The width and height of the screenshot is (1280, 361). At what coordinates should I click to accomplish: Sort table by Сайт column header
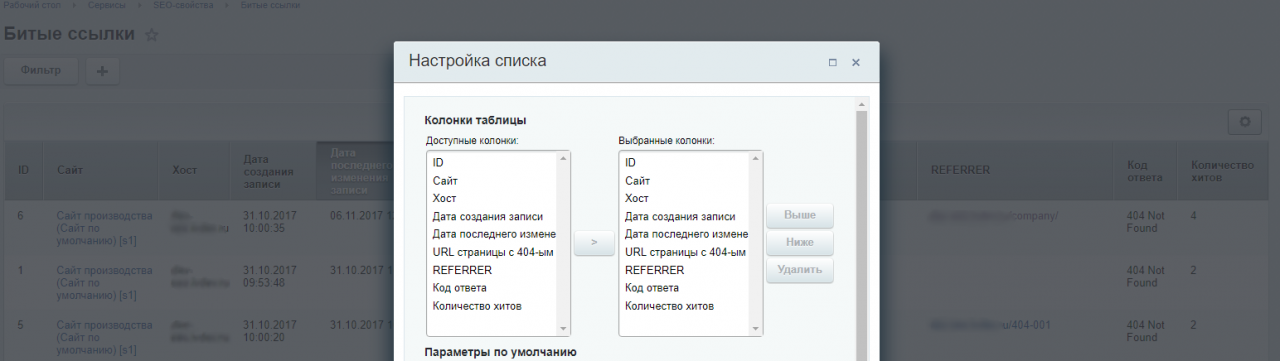point(101,170)
